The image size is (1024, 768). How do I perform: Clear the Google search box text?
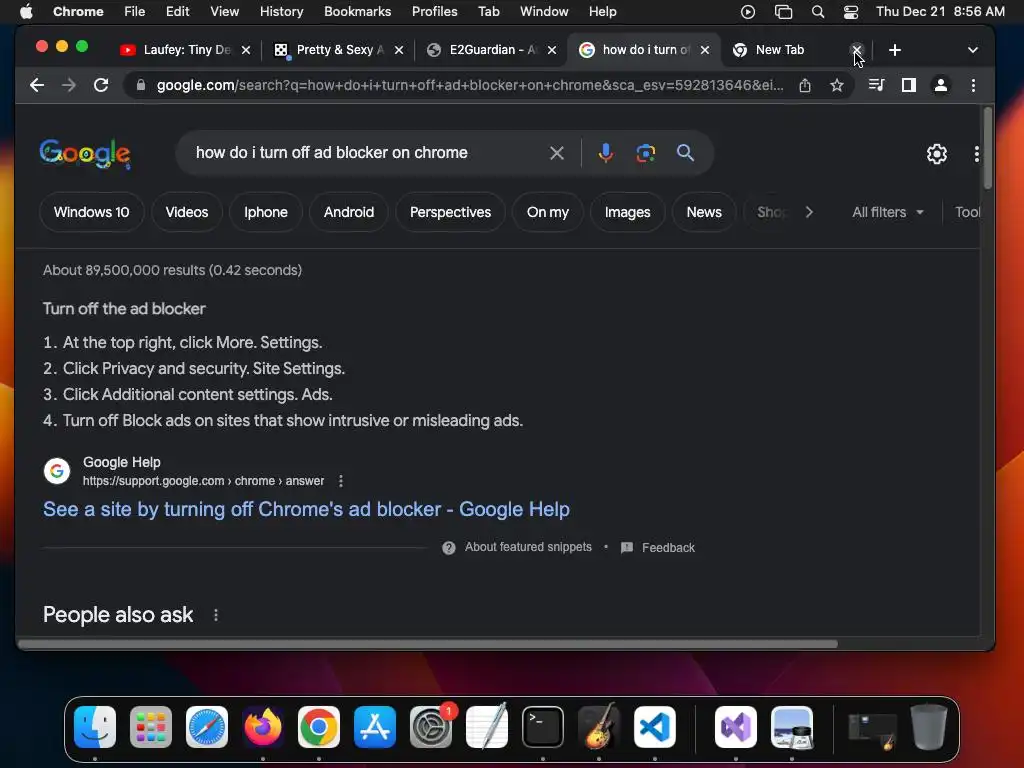point(556,153)
